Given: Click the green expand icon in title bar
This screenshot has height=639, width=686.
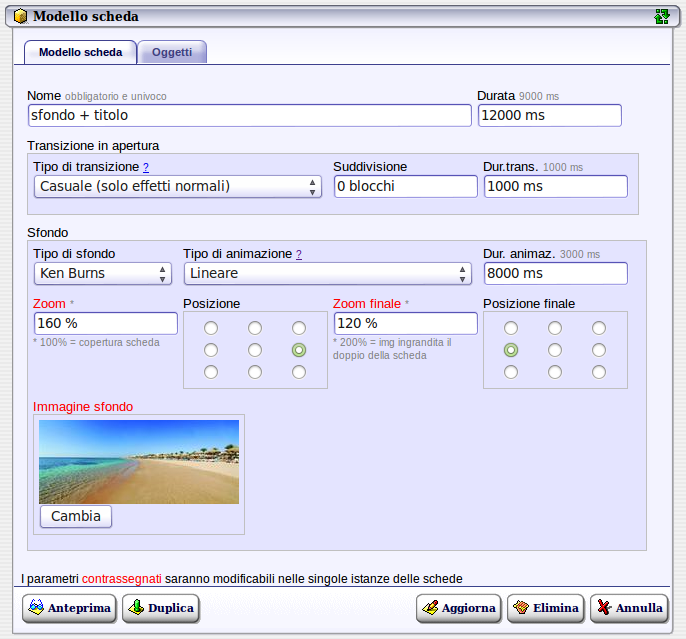Looking at the screenshot, I should pyautogui.click(x=661, y=16).
